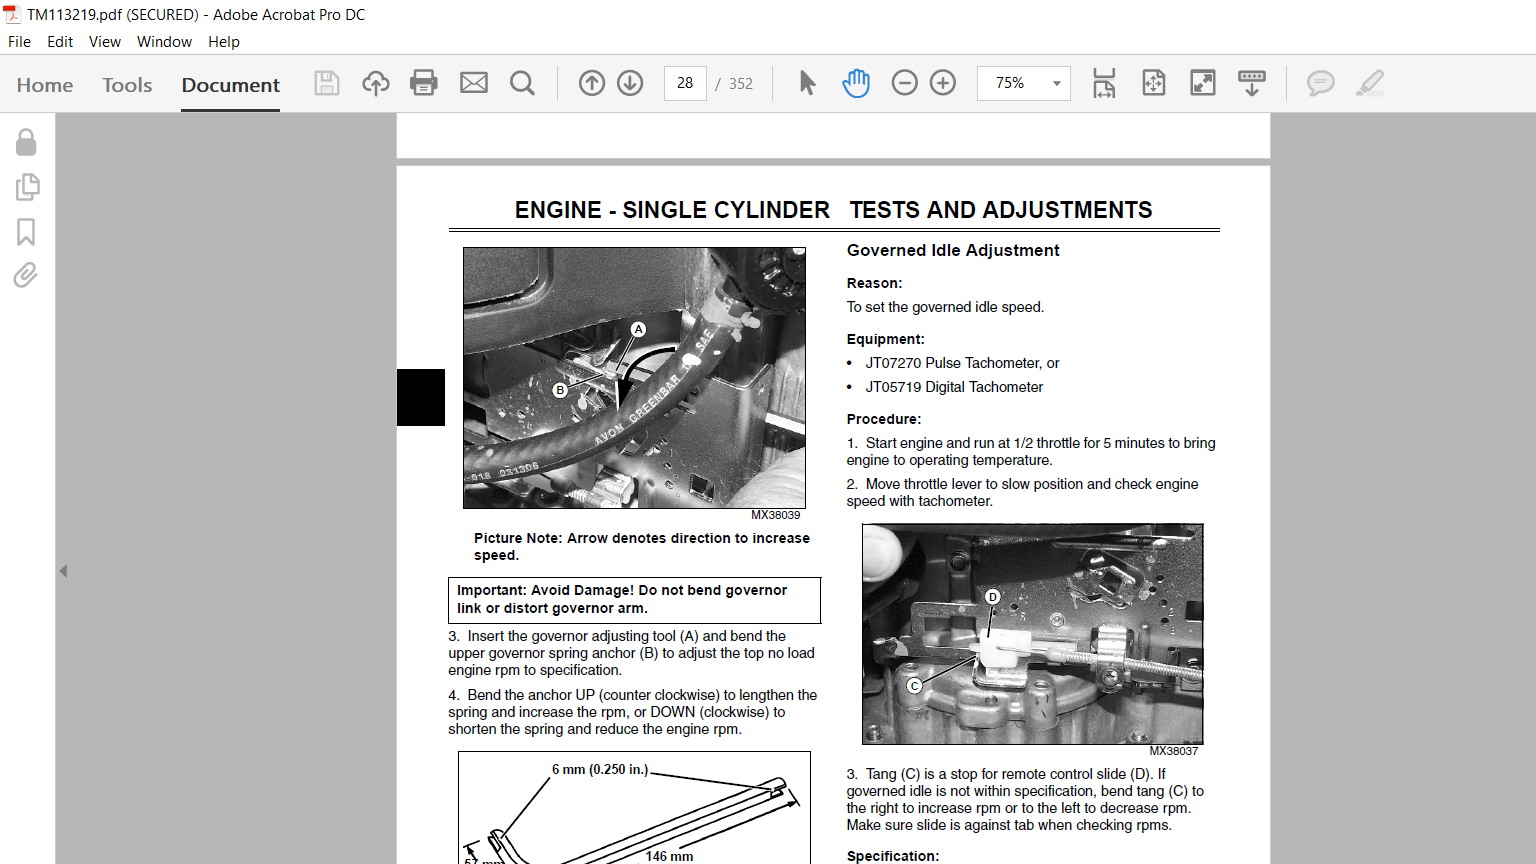
Task: Click 'JT07270 Pulse Tachometer, or' text
Action: [962, 363]
